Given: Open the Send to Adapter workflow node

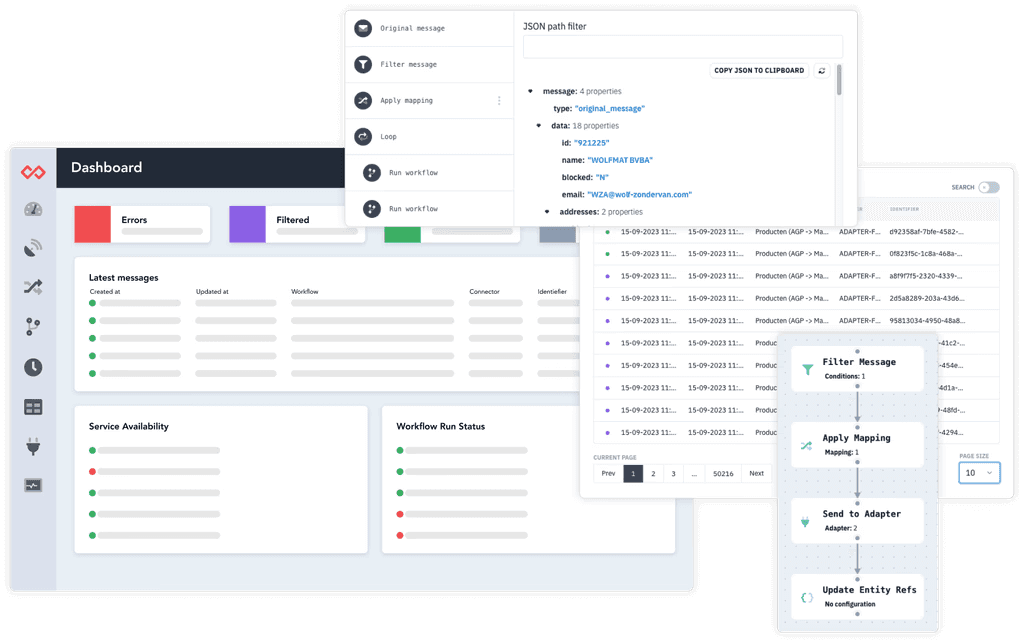Looking at the screenshot, I should [x=857, y=520].
